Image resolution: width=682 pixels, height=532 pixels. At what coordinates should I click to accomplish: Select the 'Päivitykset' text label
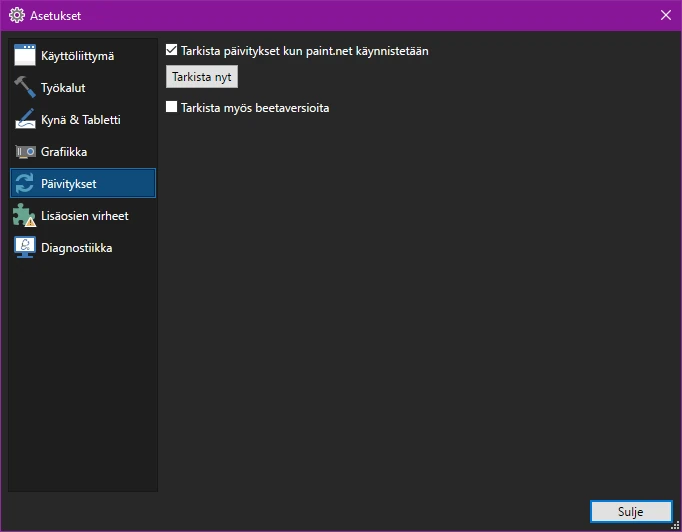(69, 184)
